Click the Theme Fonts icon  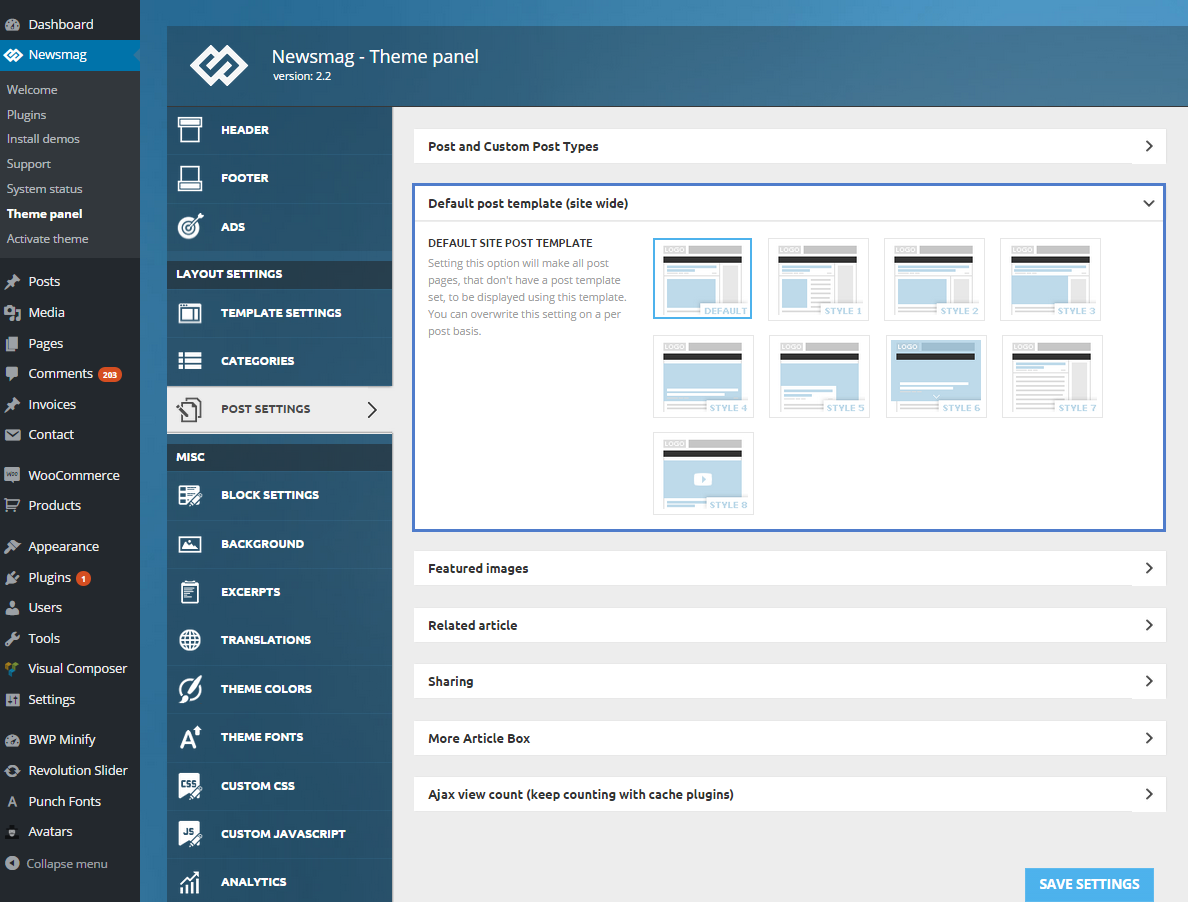click(x=189, y=737)
